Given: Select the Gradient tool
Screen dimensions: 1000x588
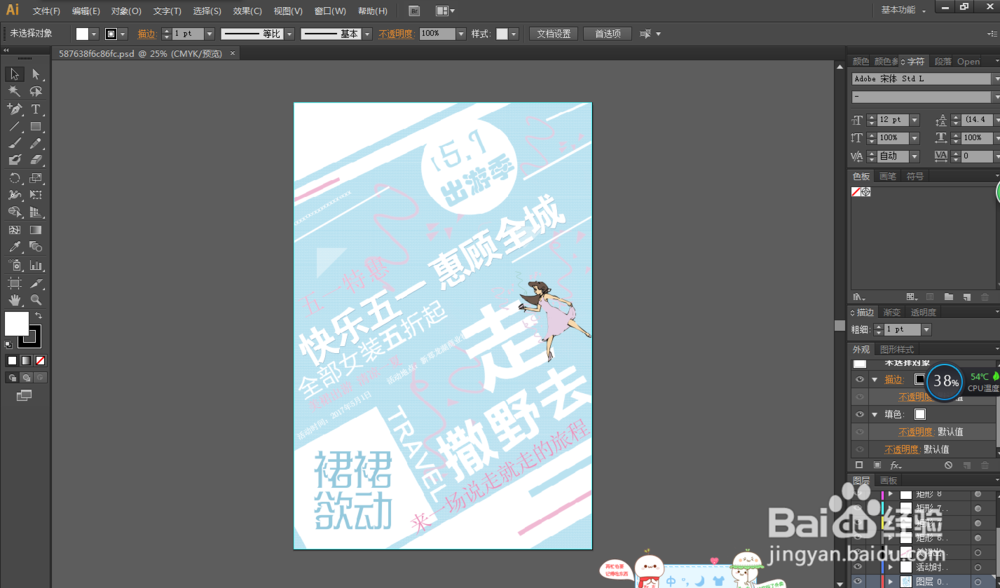Looking at the screenshot, I should coord(36,230).
